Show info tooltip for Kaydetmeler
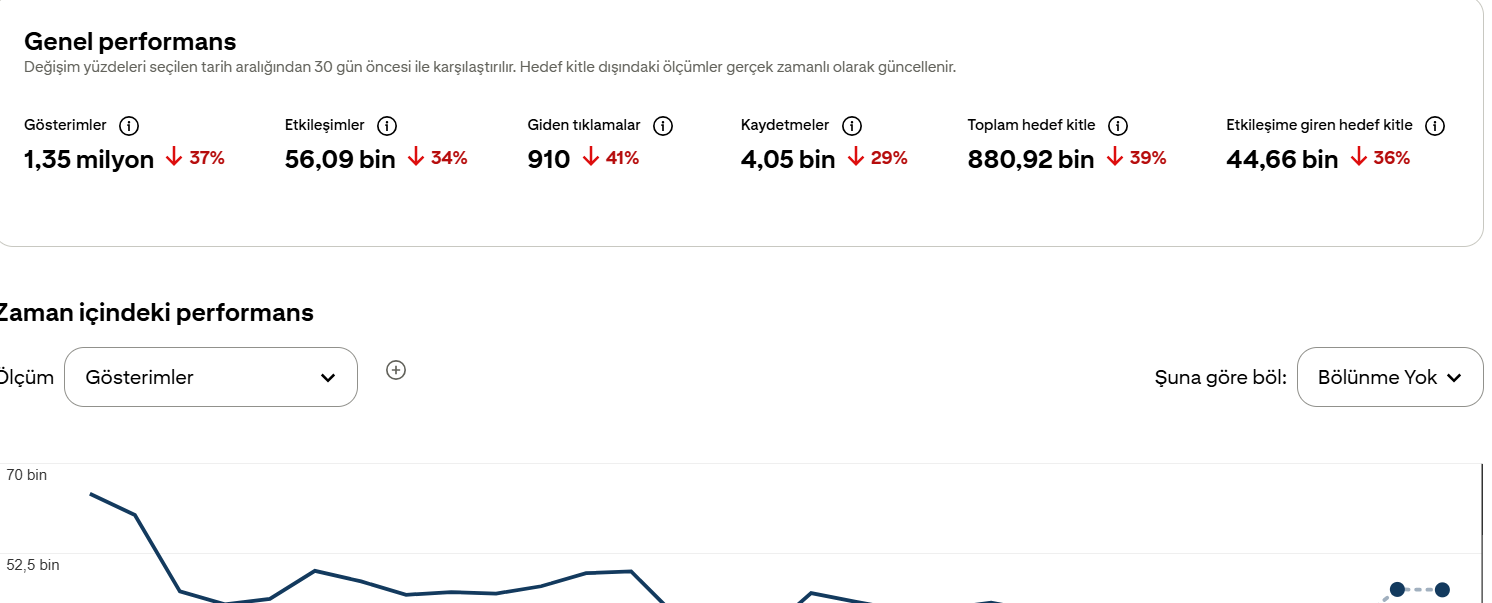This screenshot has width=1492, height=603. pos(852,126)
